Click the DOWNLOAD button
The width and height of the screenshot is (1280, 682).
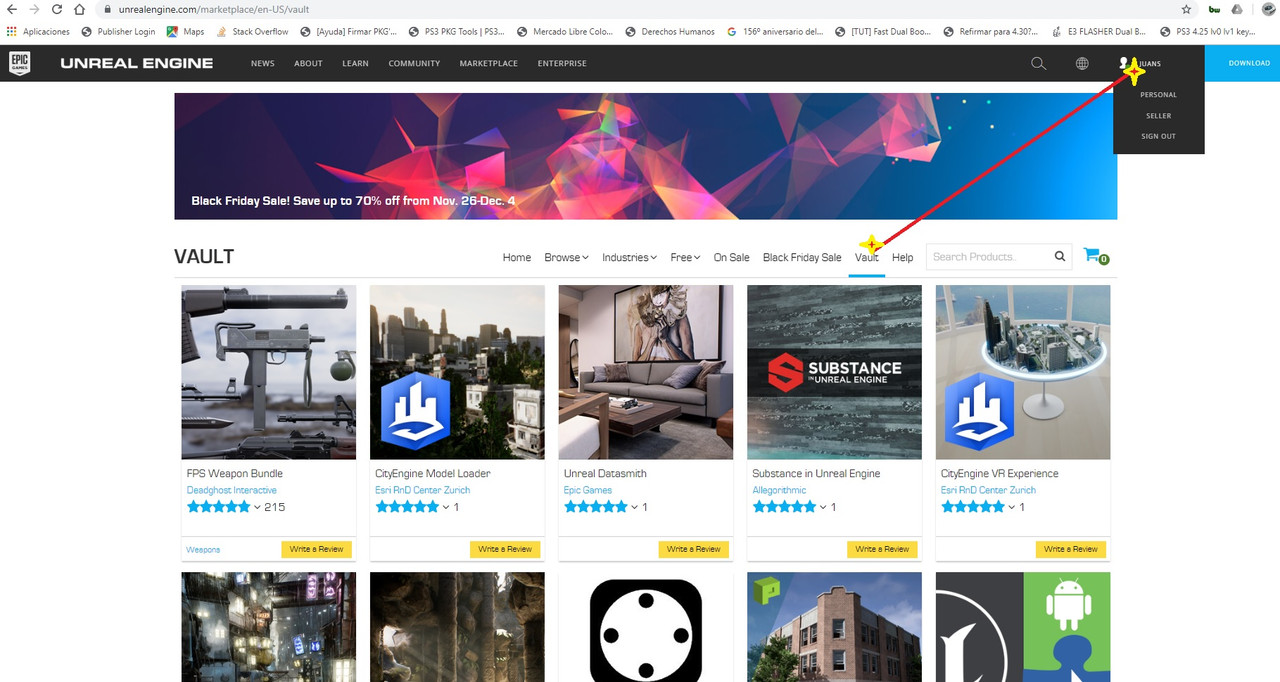1243,63
